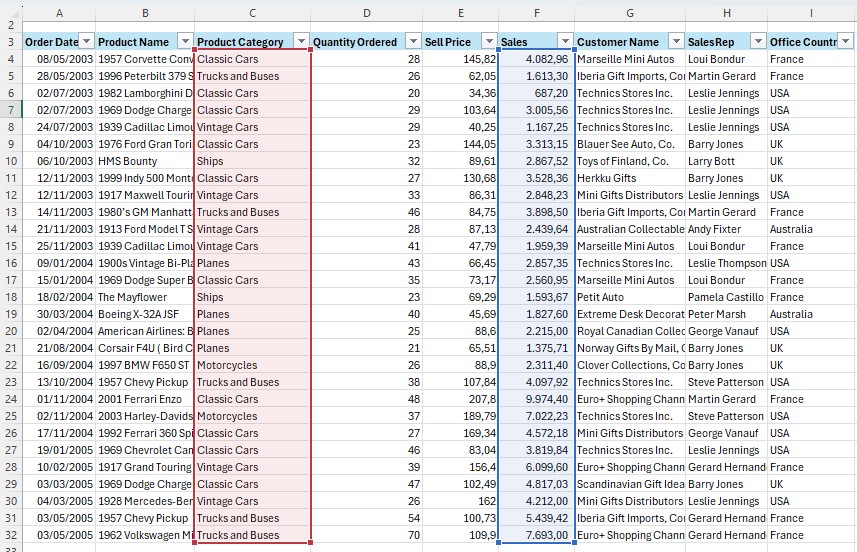
Task: Select the Order Date cell 08/05/2003
Action: [59, 59]
